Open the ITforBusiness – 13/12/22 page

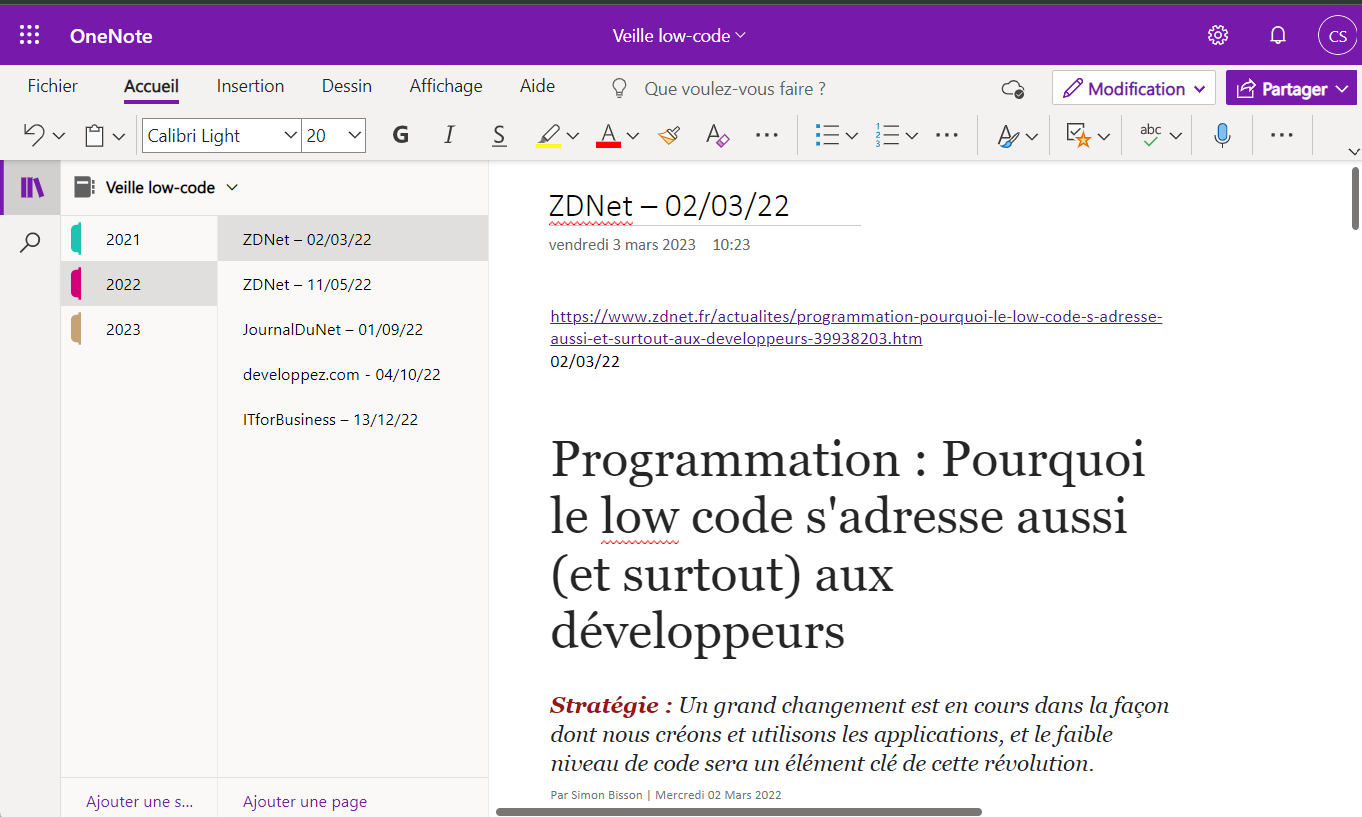point(353,419)
